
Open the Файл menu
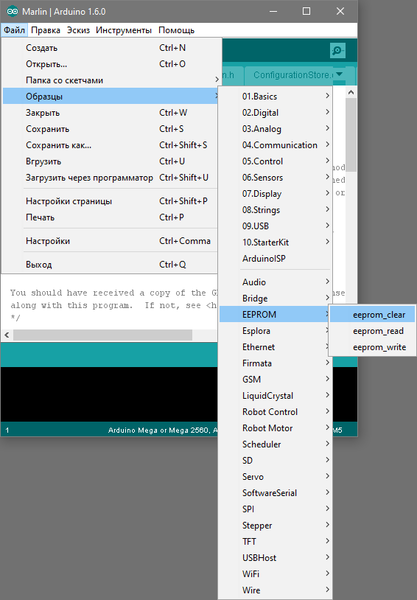pyautogui.click(x=14, y=30)
